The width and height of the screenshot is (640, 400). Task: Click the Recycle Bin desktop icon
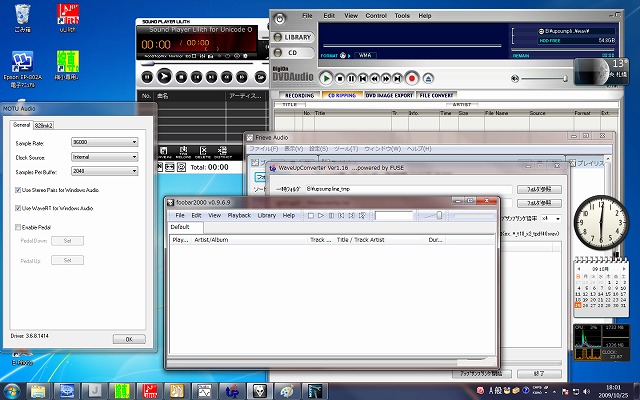pos(22,18)
